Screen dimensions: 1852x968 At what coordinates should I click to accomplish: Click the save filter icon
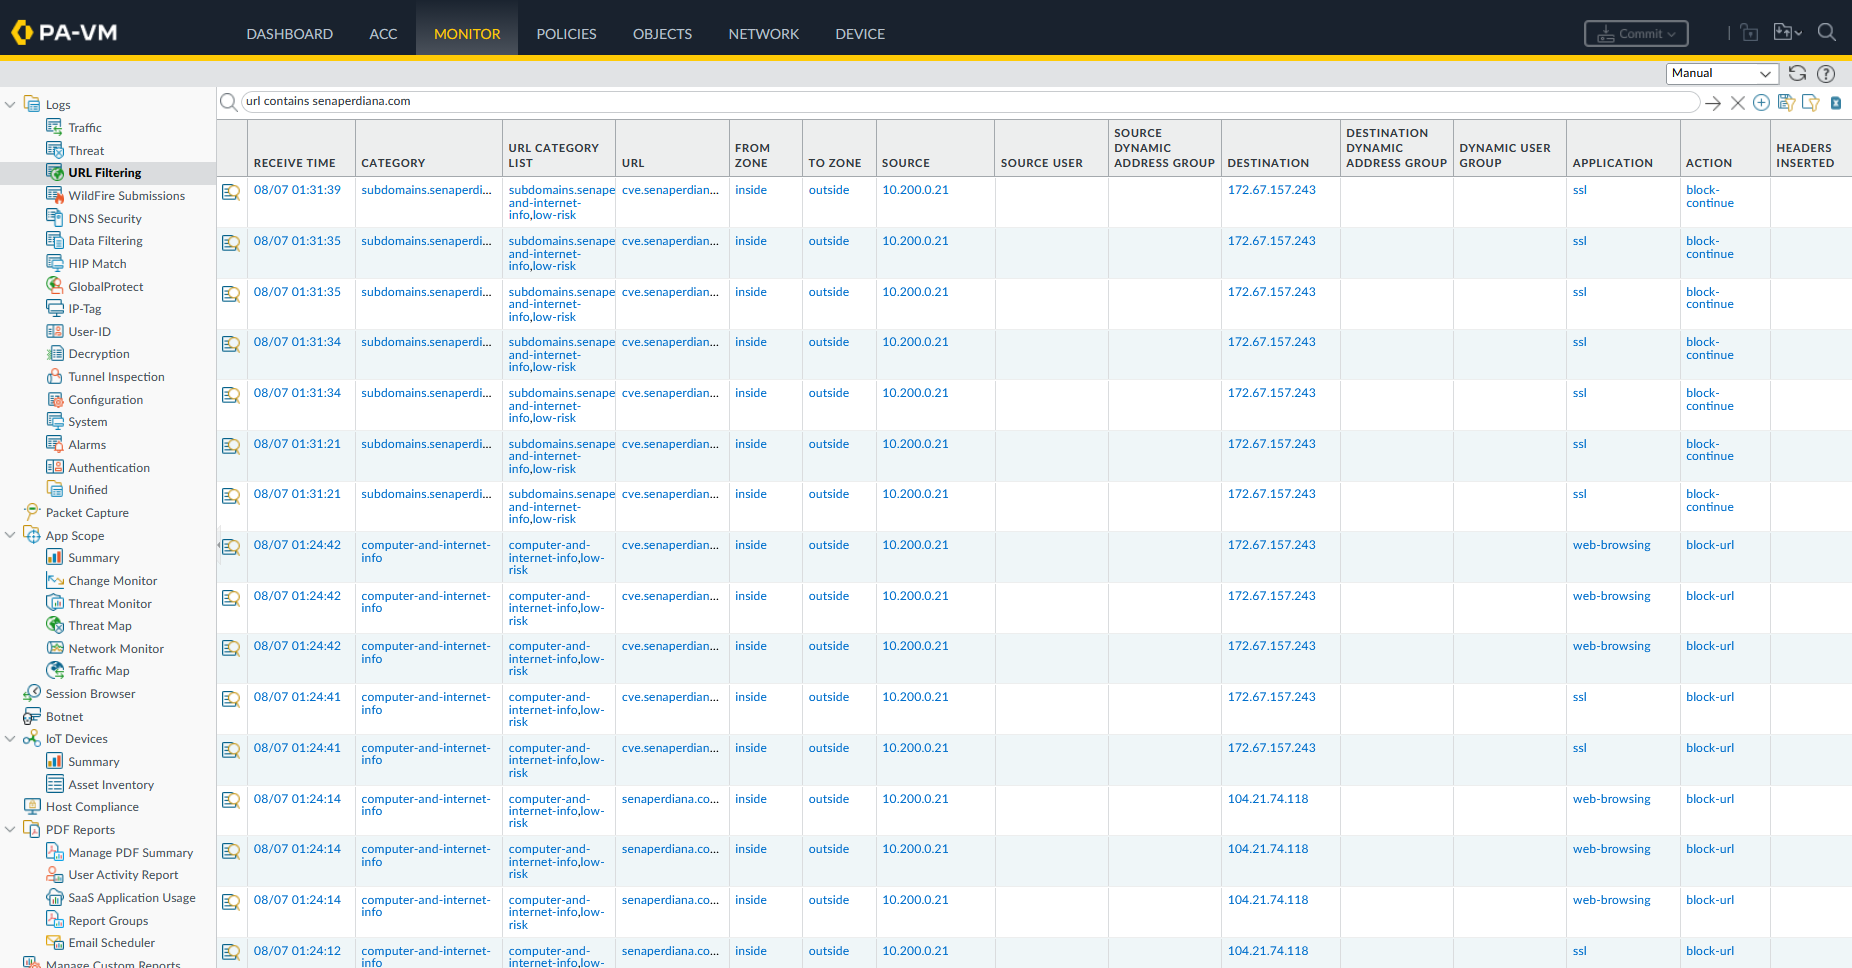coord(1786,103)
